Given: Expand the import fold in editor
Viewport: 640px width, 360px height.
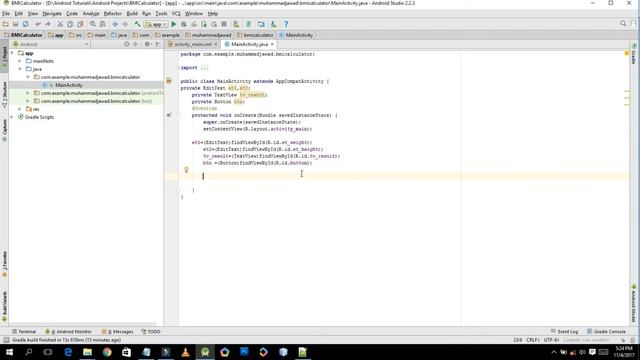Looking at the screenshot, I should (204, 68).
